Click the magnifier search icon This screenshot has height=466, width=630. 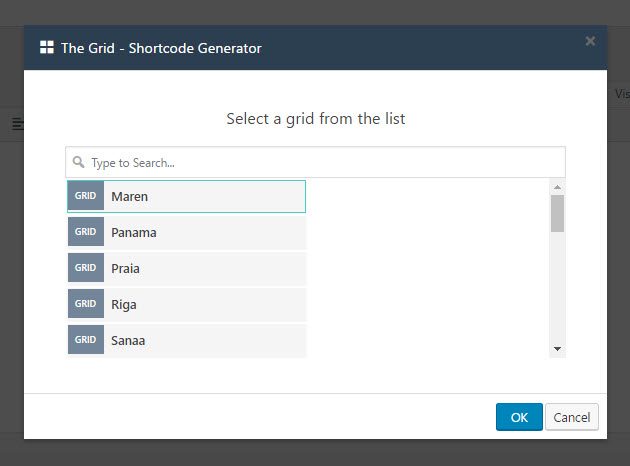78,162
